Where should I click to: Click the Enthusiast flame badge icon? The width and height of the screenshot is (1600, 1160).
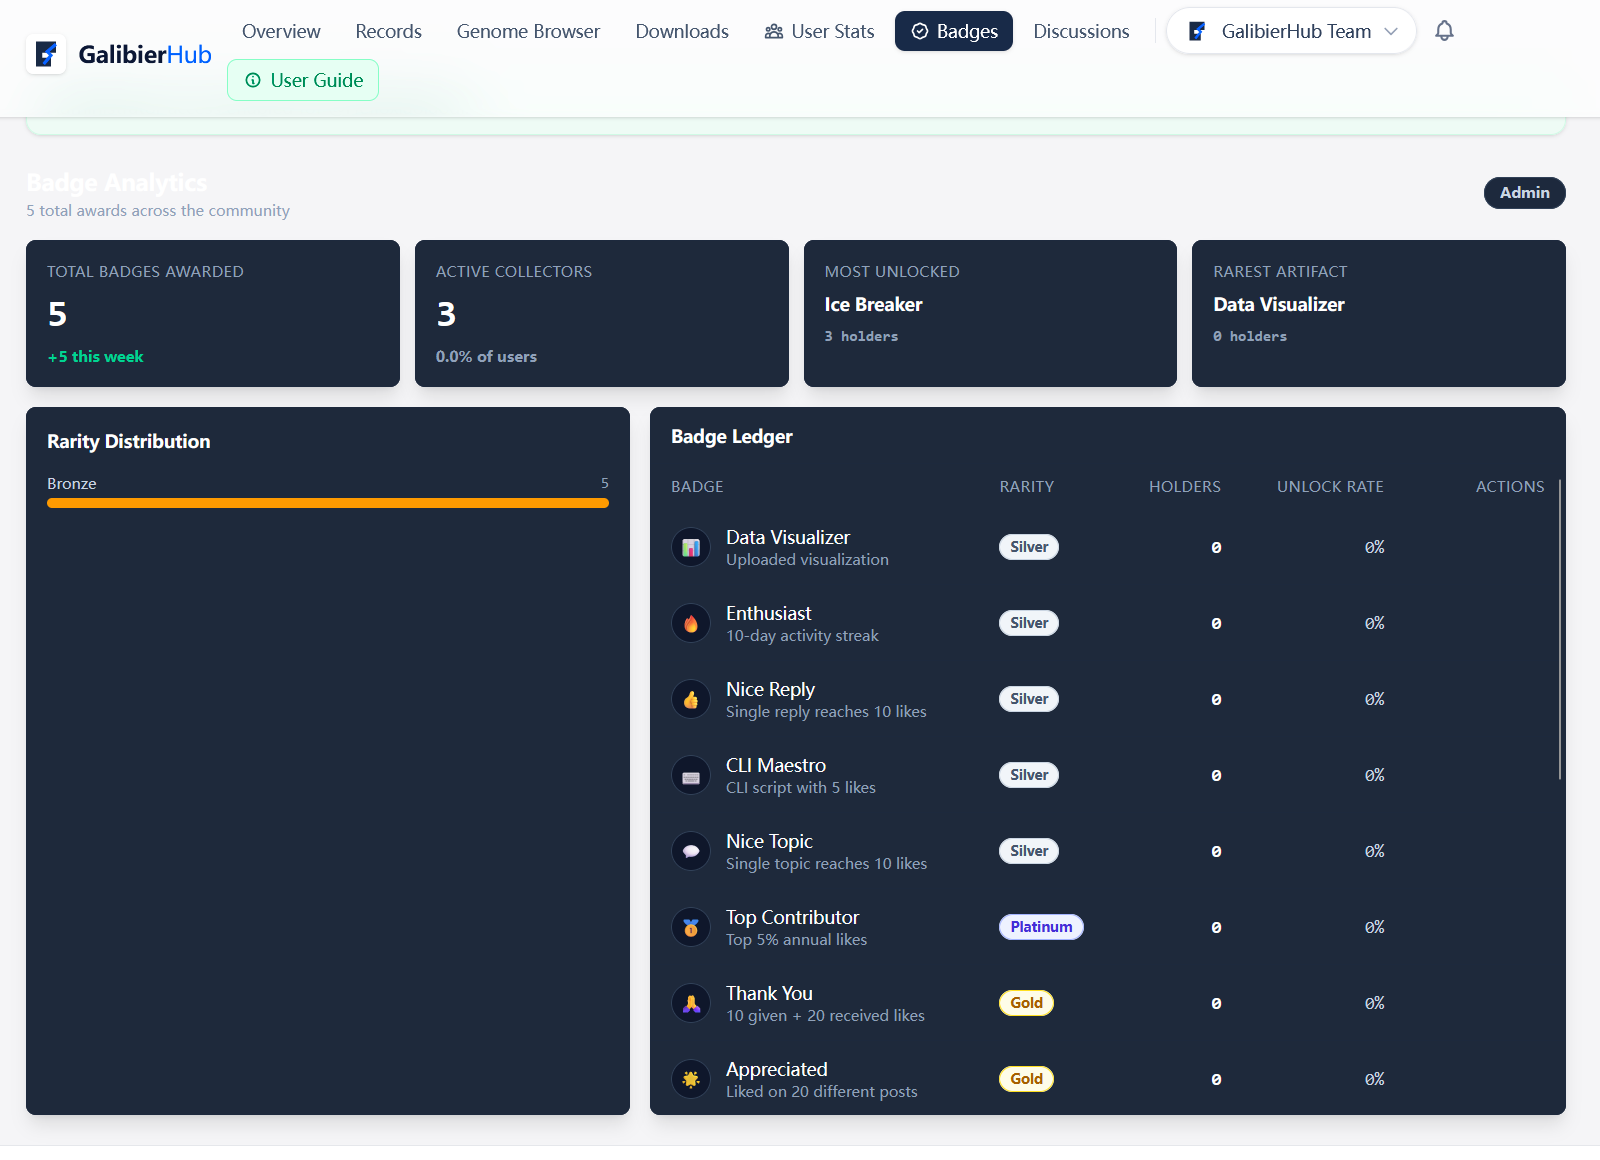[691, 623]
